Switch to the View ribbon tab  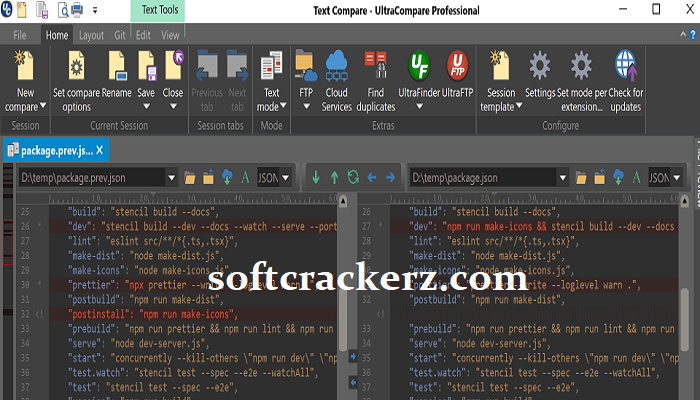170,35
